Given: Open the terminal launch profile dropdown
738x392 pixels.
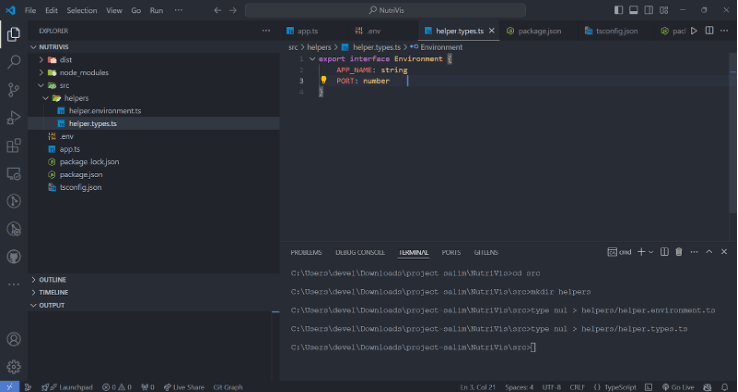Looking at the screenshot, I should pyautogui.click(x=651, y=252).
